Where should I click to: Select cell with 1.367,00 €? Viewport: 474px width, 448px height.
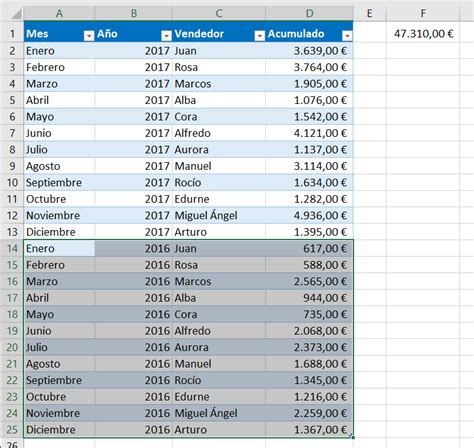click(309, 430)
